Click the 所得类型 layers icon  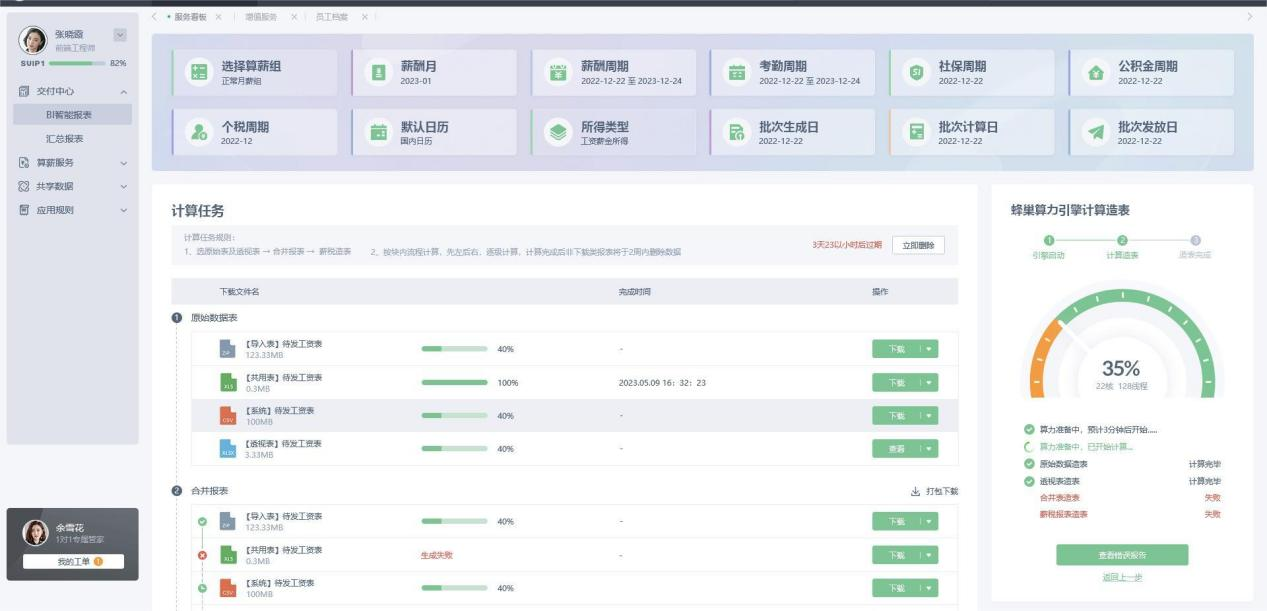[x=558, y=132]
